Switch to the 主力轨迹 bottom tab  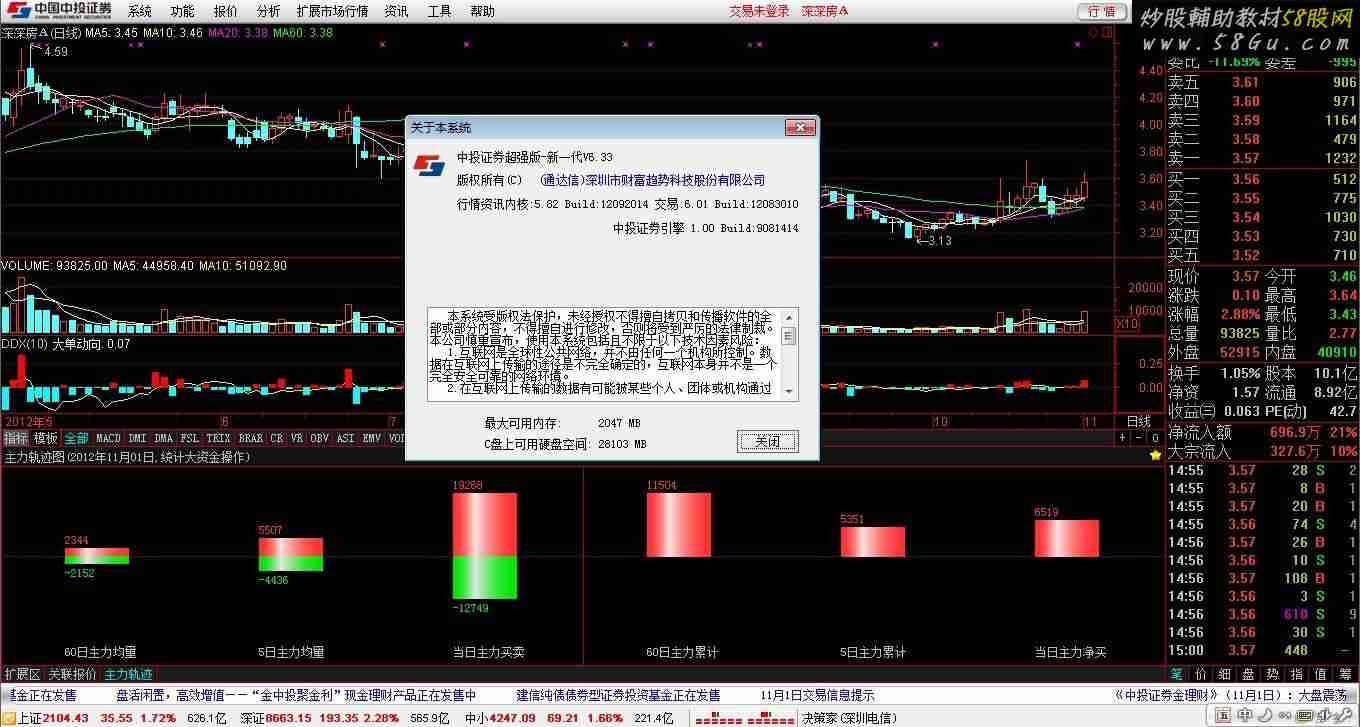pos(129,674)
